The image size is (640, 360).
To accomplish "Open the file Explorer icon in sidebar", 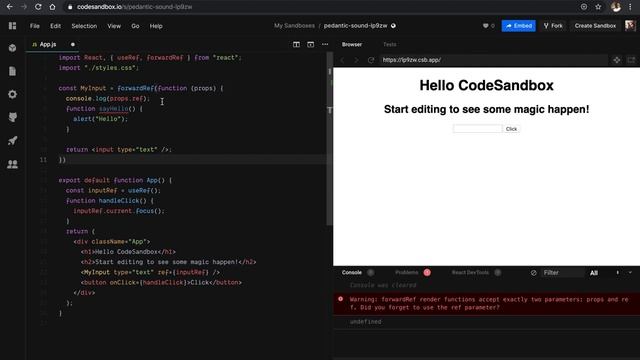I will pos(13,71).
